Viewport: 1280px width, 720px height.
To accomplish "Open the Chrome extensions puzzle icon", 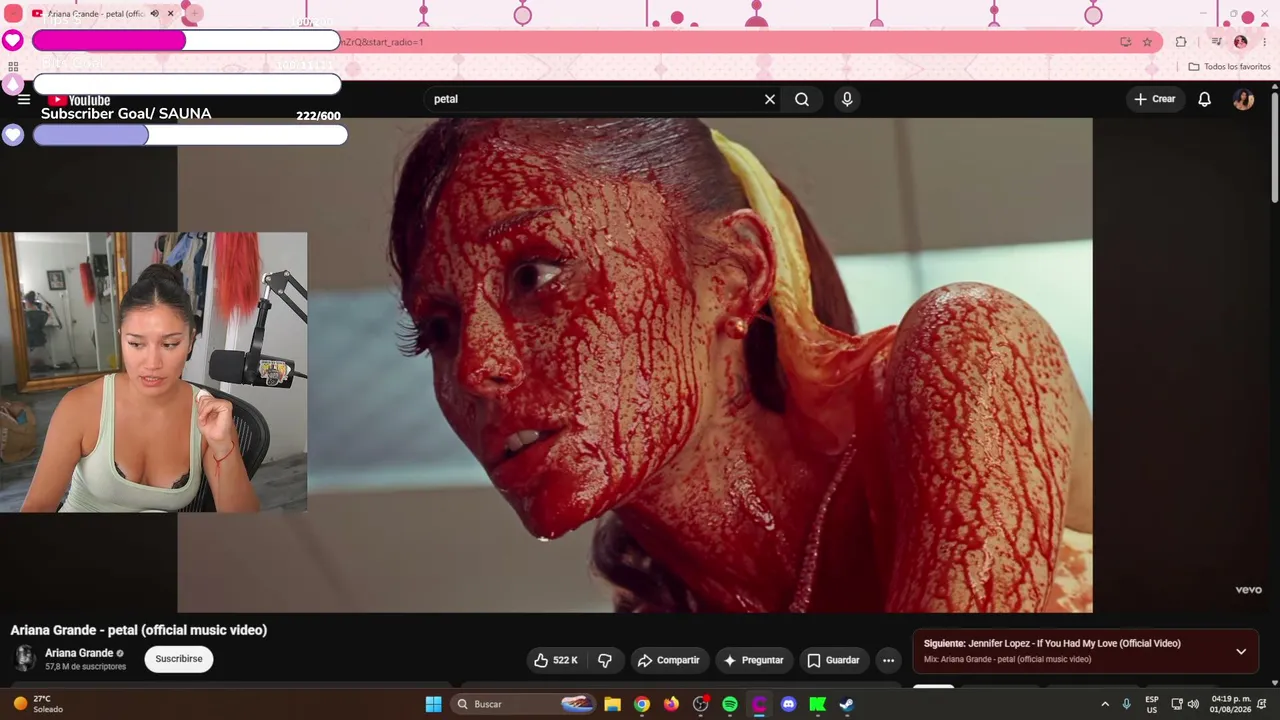I will [1181, 42].
